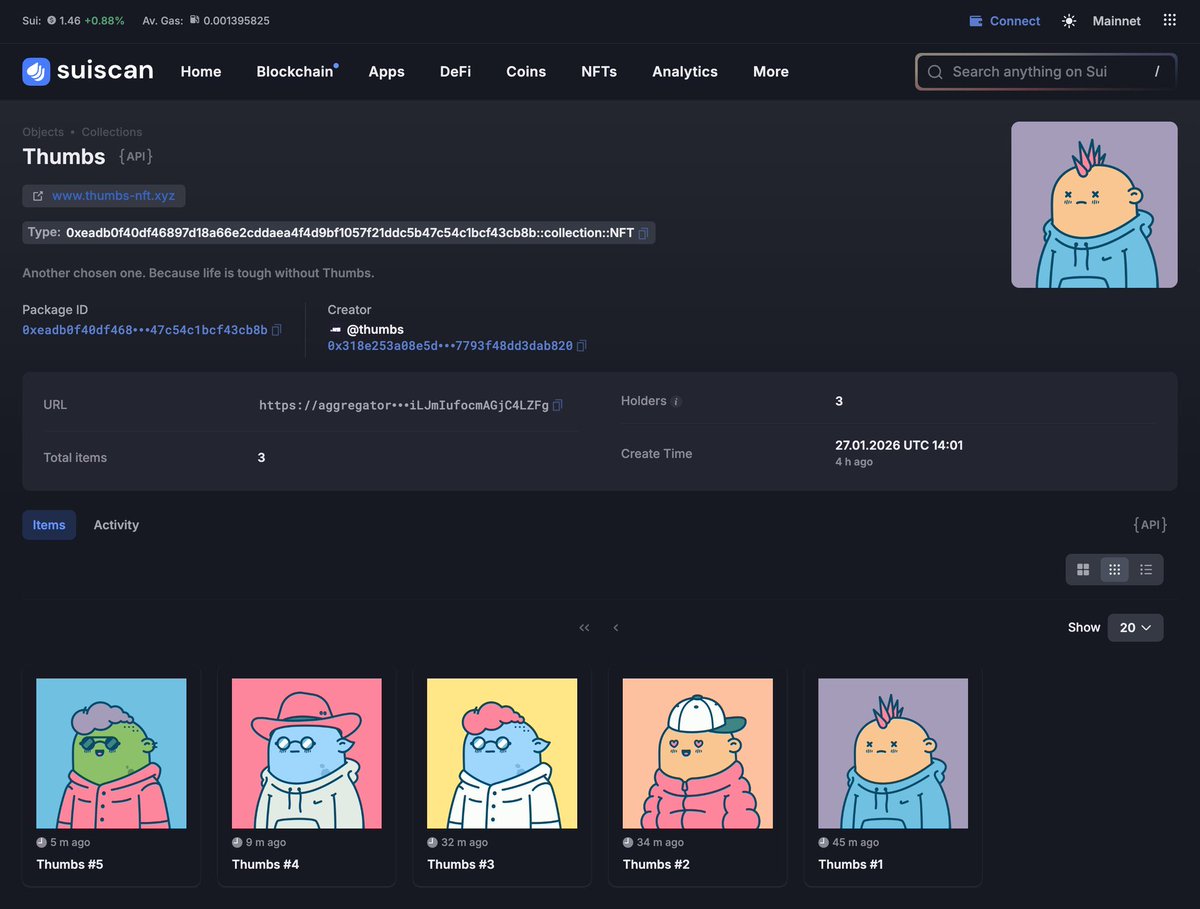Open search with the magnifier icon

click(935, 71)
